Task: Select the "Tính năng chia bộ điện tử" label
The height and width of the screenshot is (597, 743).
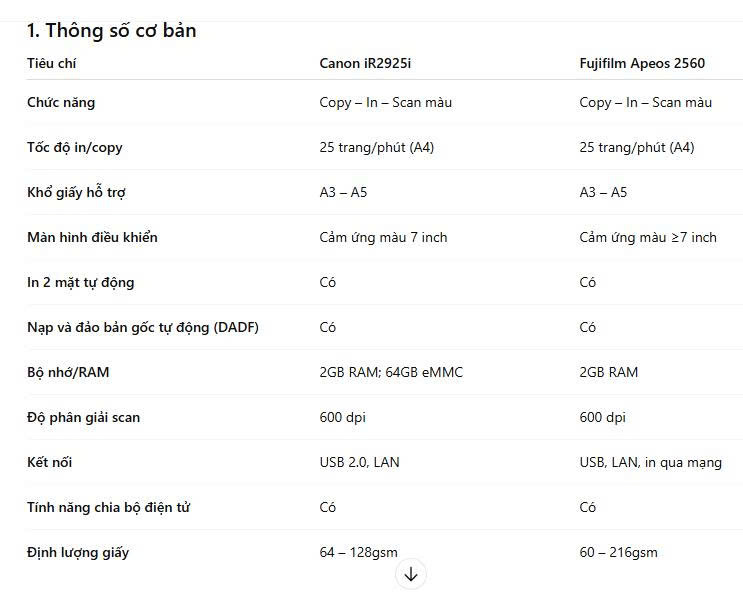Action: click(x=109, y=507)
